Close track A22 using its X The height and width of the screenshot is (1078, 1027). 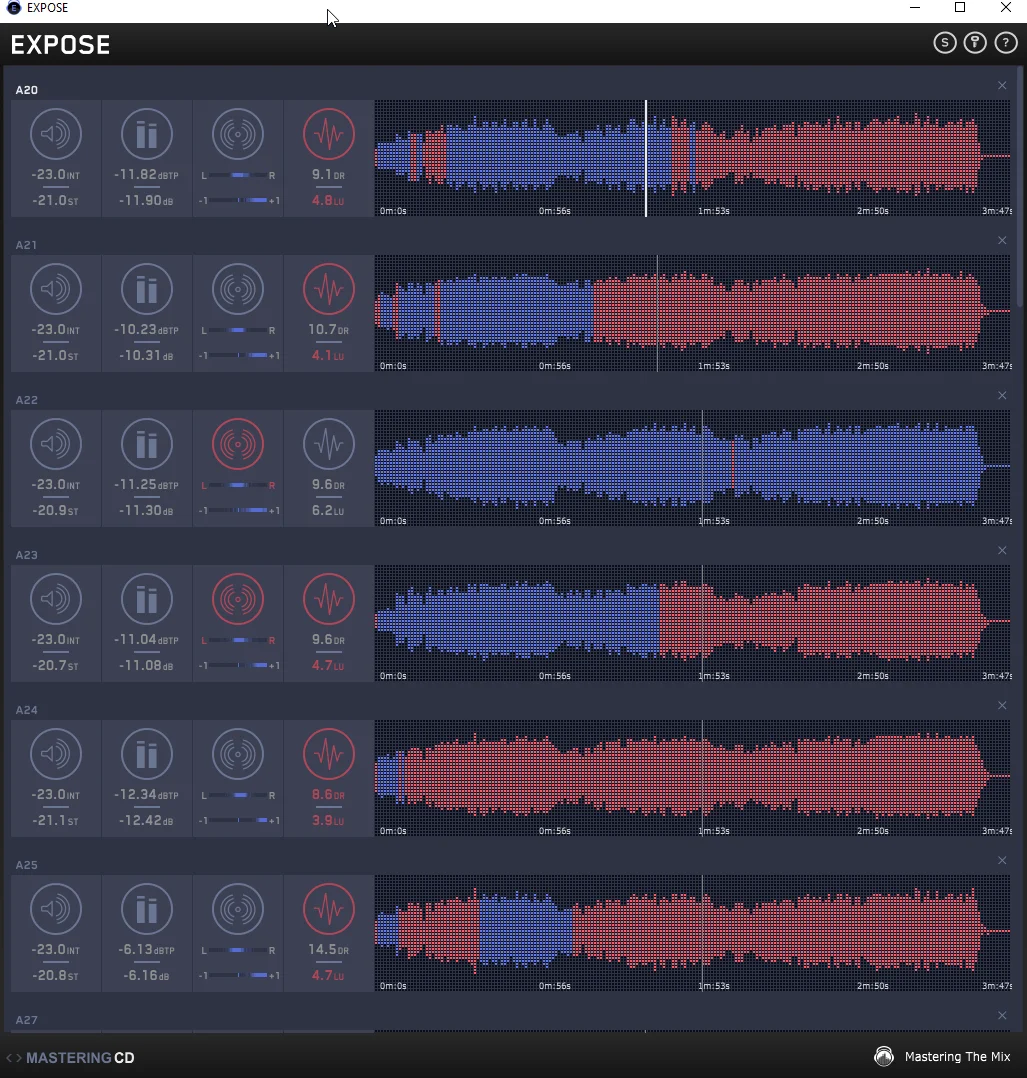[x=1002, y=395]
